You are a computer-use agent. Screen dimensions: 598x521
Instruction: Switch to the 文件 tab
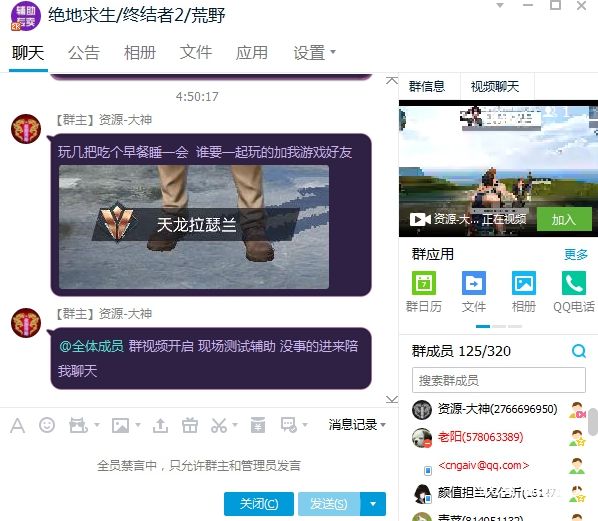point(196,53)
